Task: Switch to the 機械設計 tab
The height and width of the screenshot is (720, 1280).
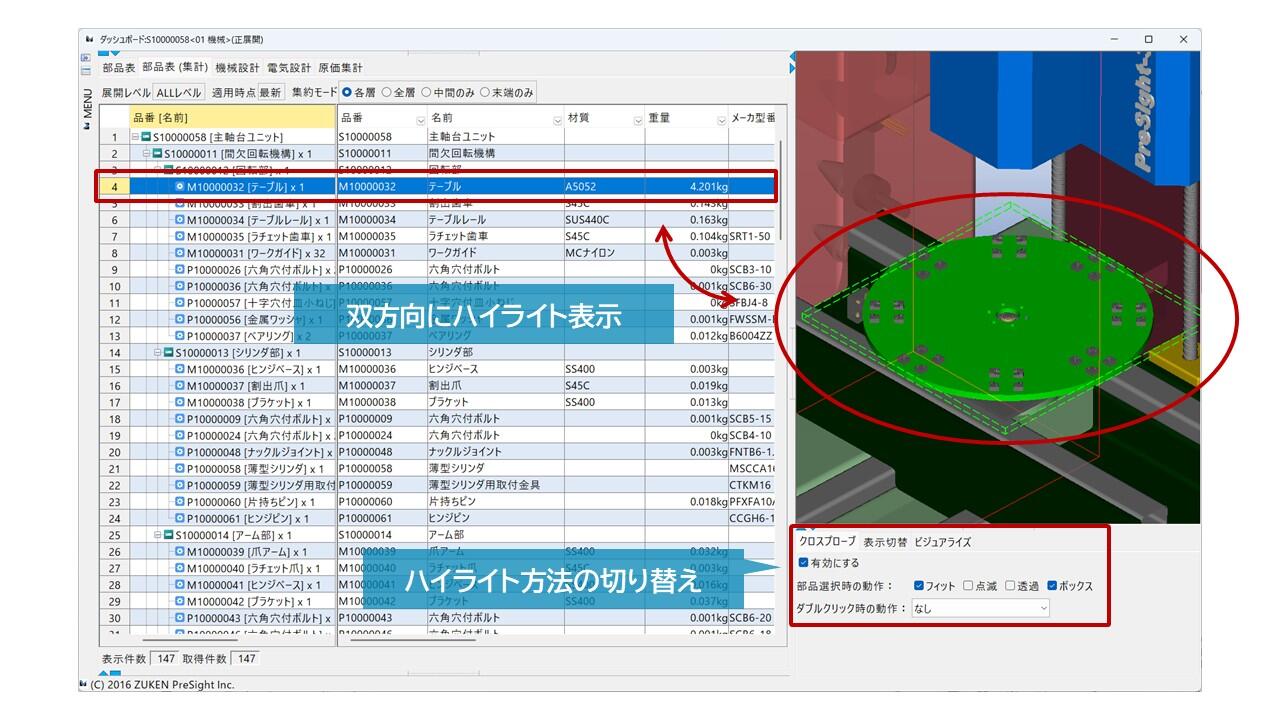Action: click(x=237, y=68)
